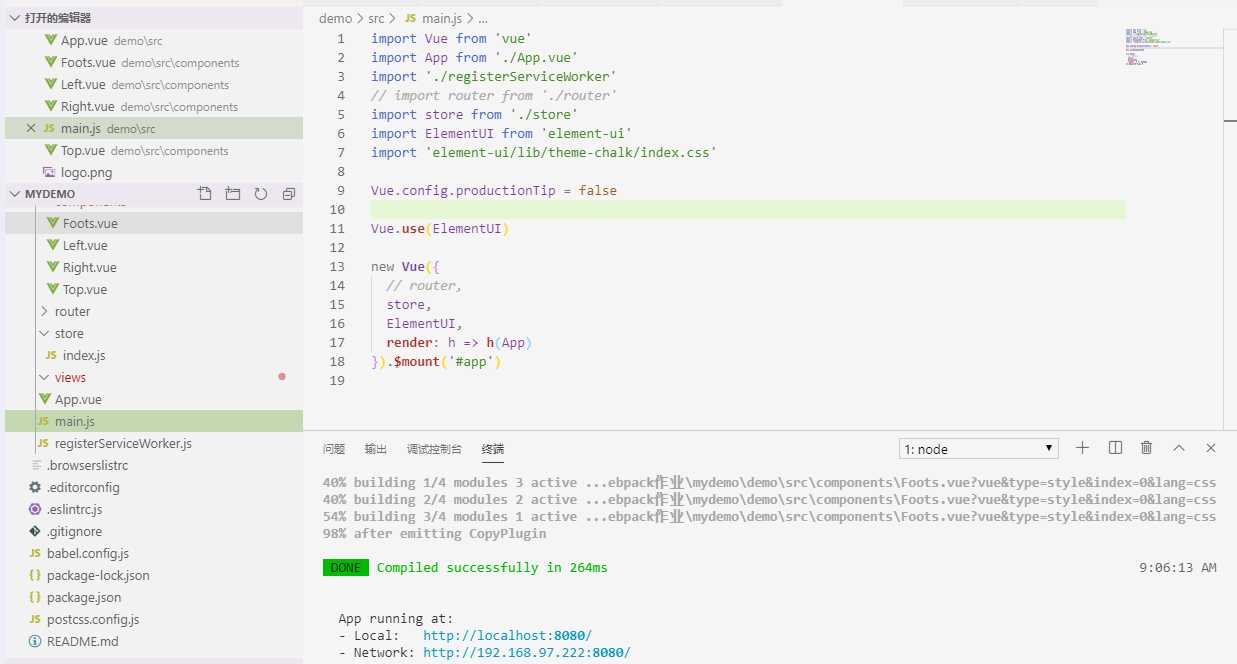This screenshot has width=1237, height=664.
Task: Maximize the terminal panel with the up chevron
Action: [1179, 448]
